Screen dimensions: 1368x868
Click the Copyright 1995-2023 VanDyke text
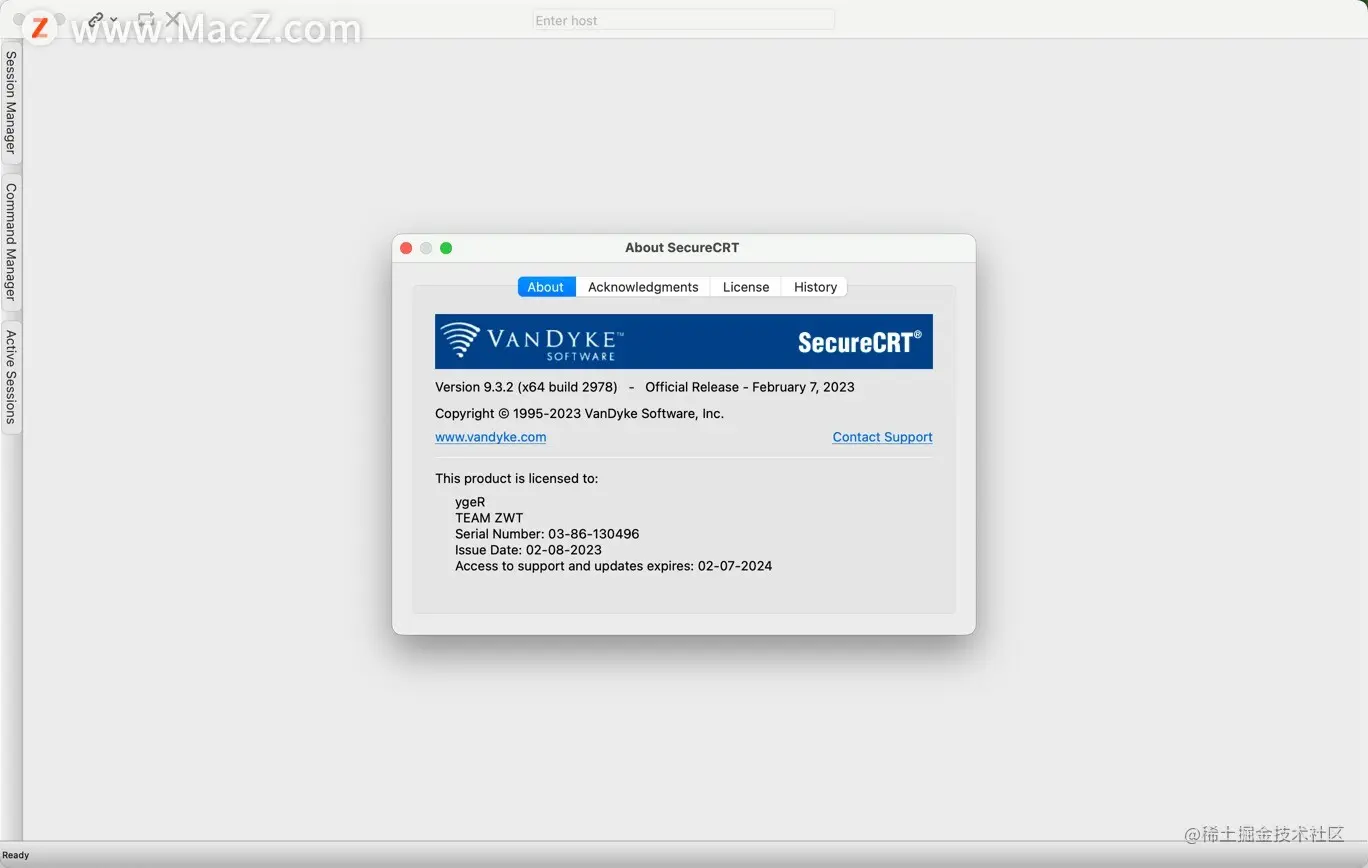pyautogui.click(x=579, y=413)
